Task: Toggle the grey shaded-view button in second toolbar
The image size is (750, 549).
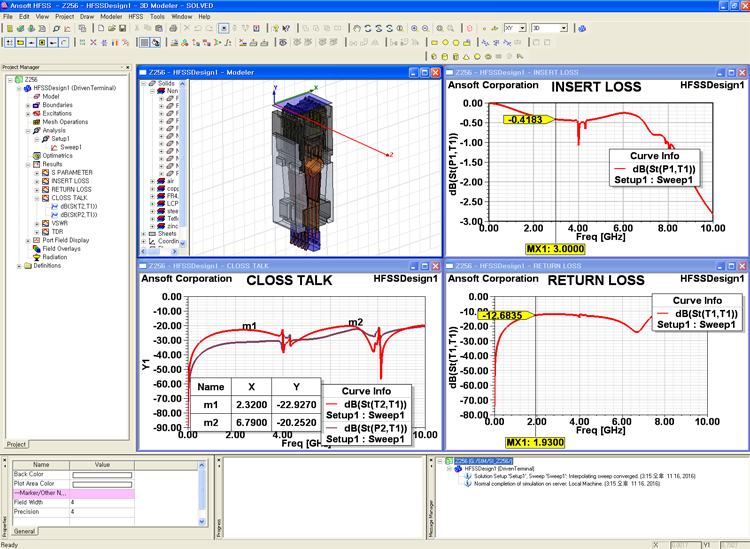Action: point(144,43)
